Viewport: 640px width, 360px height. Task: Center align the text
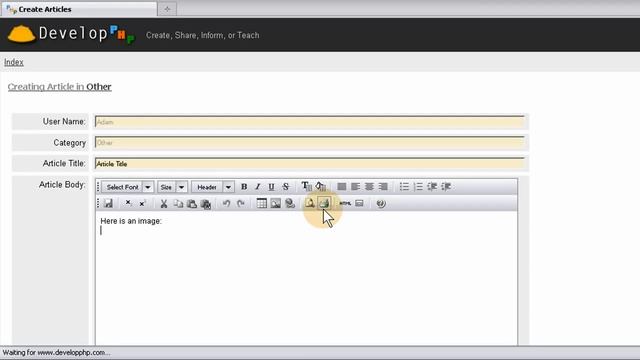point(369,187)
